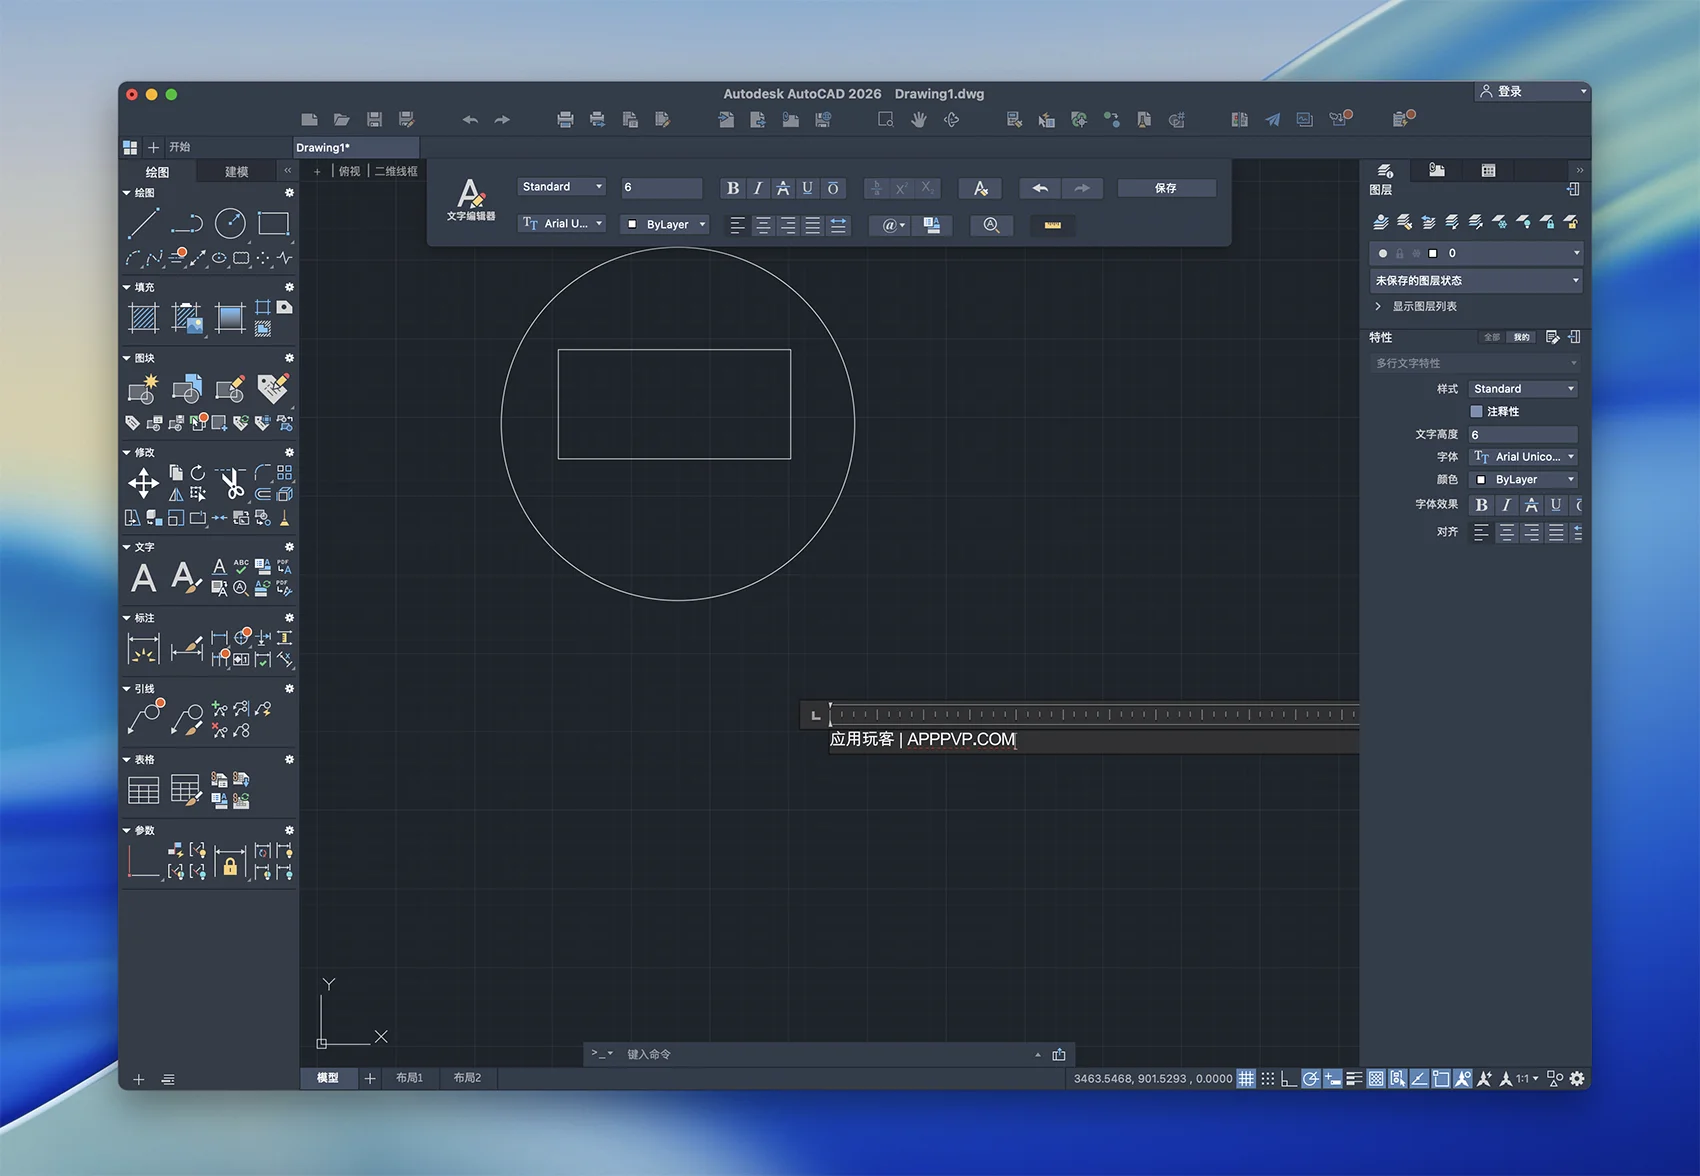Open the Arial font dropdown in text editor
This screenshot has width=1700, height=1176.
(x=562, y=224)
